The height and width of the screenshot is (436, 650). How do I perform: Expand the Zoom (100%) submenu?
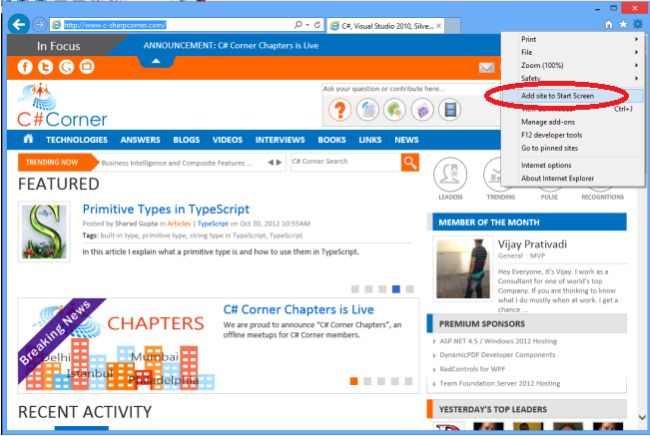pos(573,65)
